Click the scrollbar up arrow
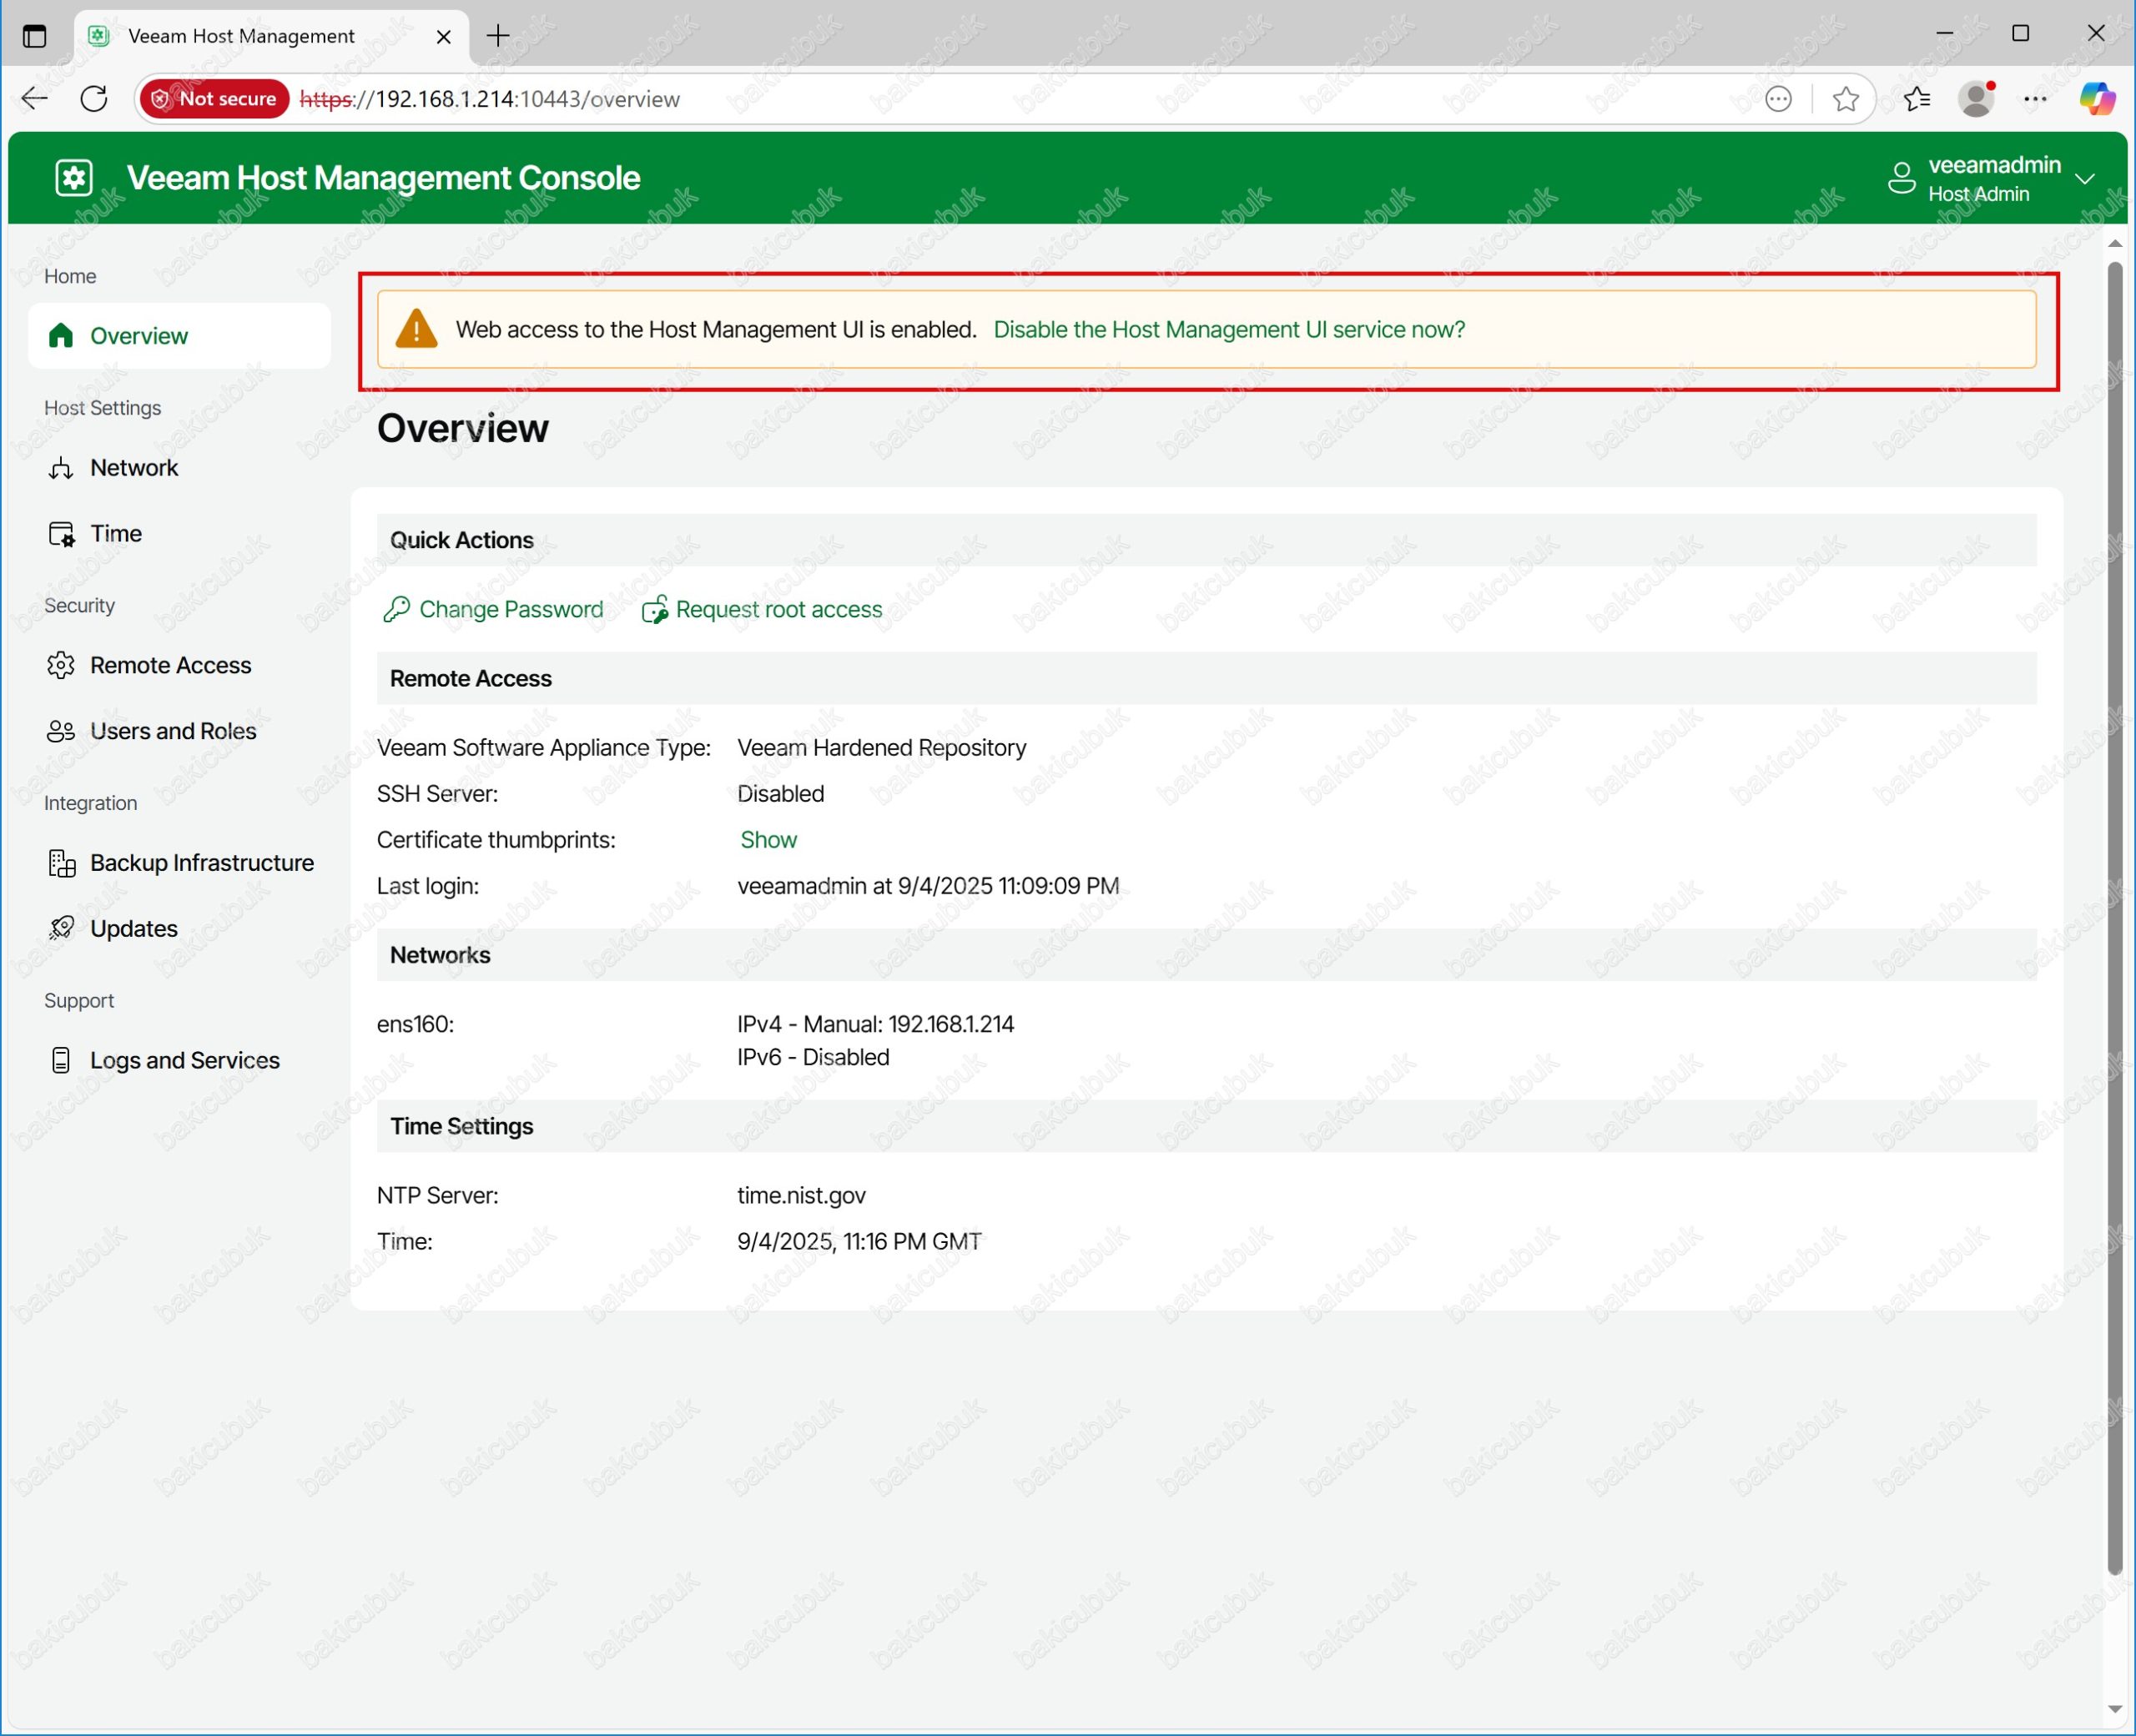The height and width of the screenshot is (1736, 2136). [x=2115, y=243]
